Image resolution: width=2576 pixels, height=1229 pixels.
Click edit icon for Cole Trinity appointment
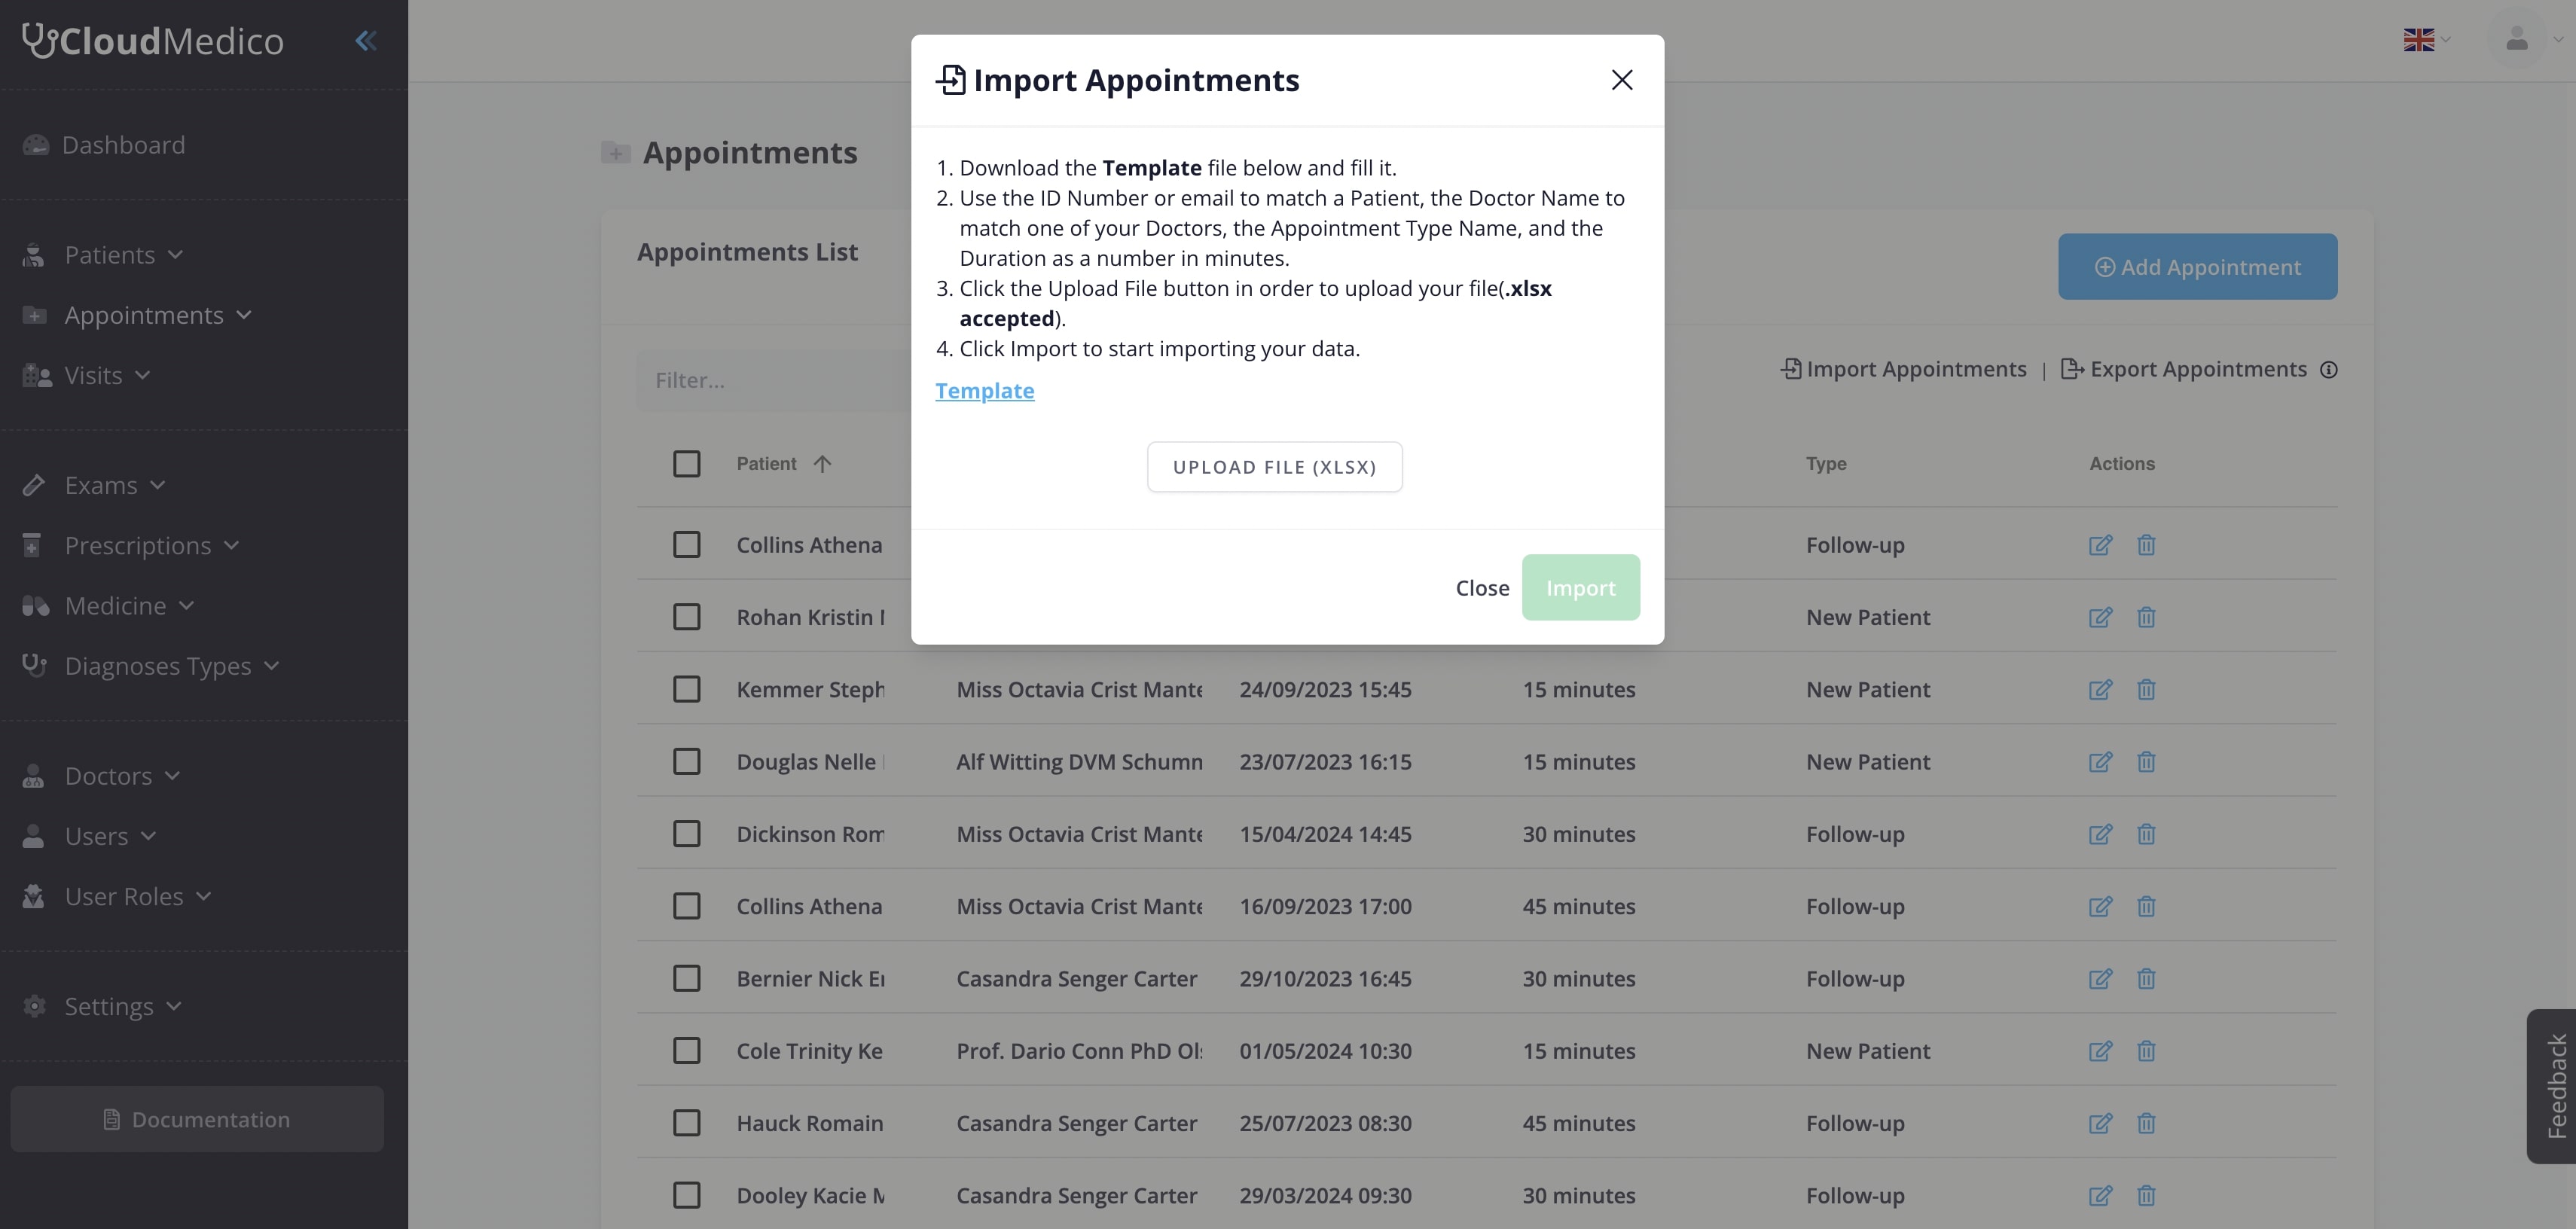point(2100,1050)
